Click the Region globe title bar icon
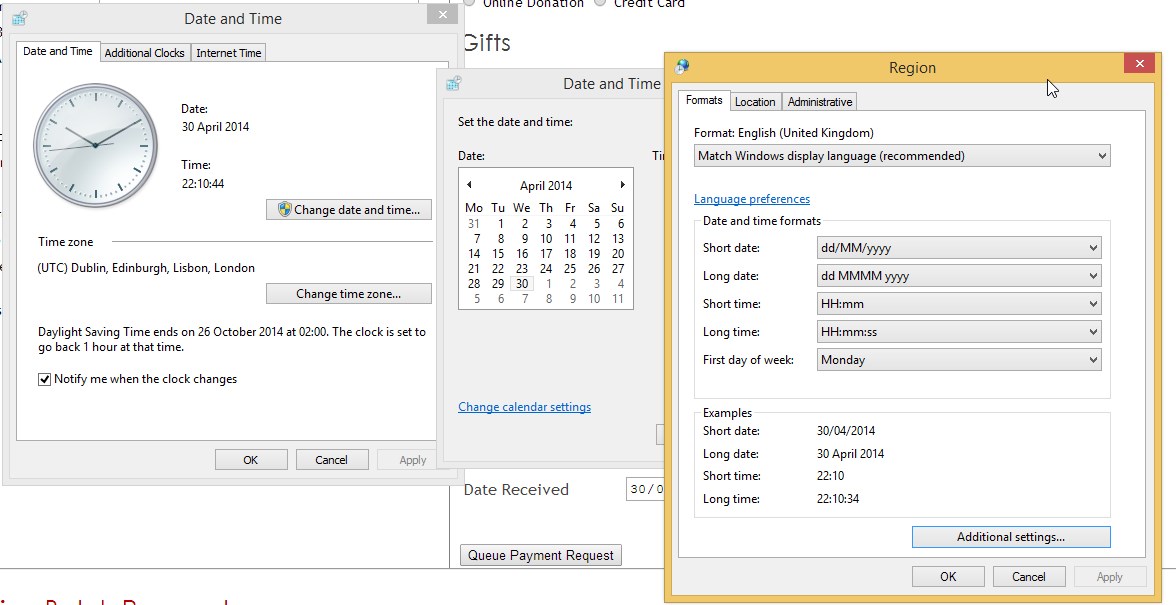 [682, 67]
